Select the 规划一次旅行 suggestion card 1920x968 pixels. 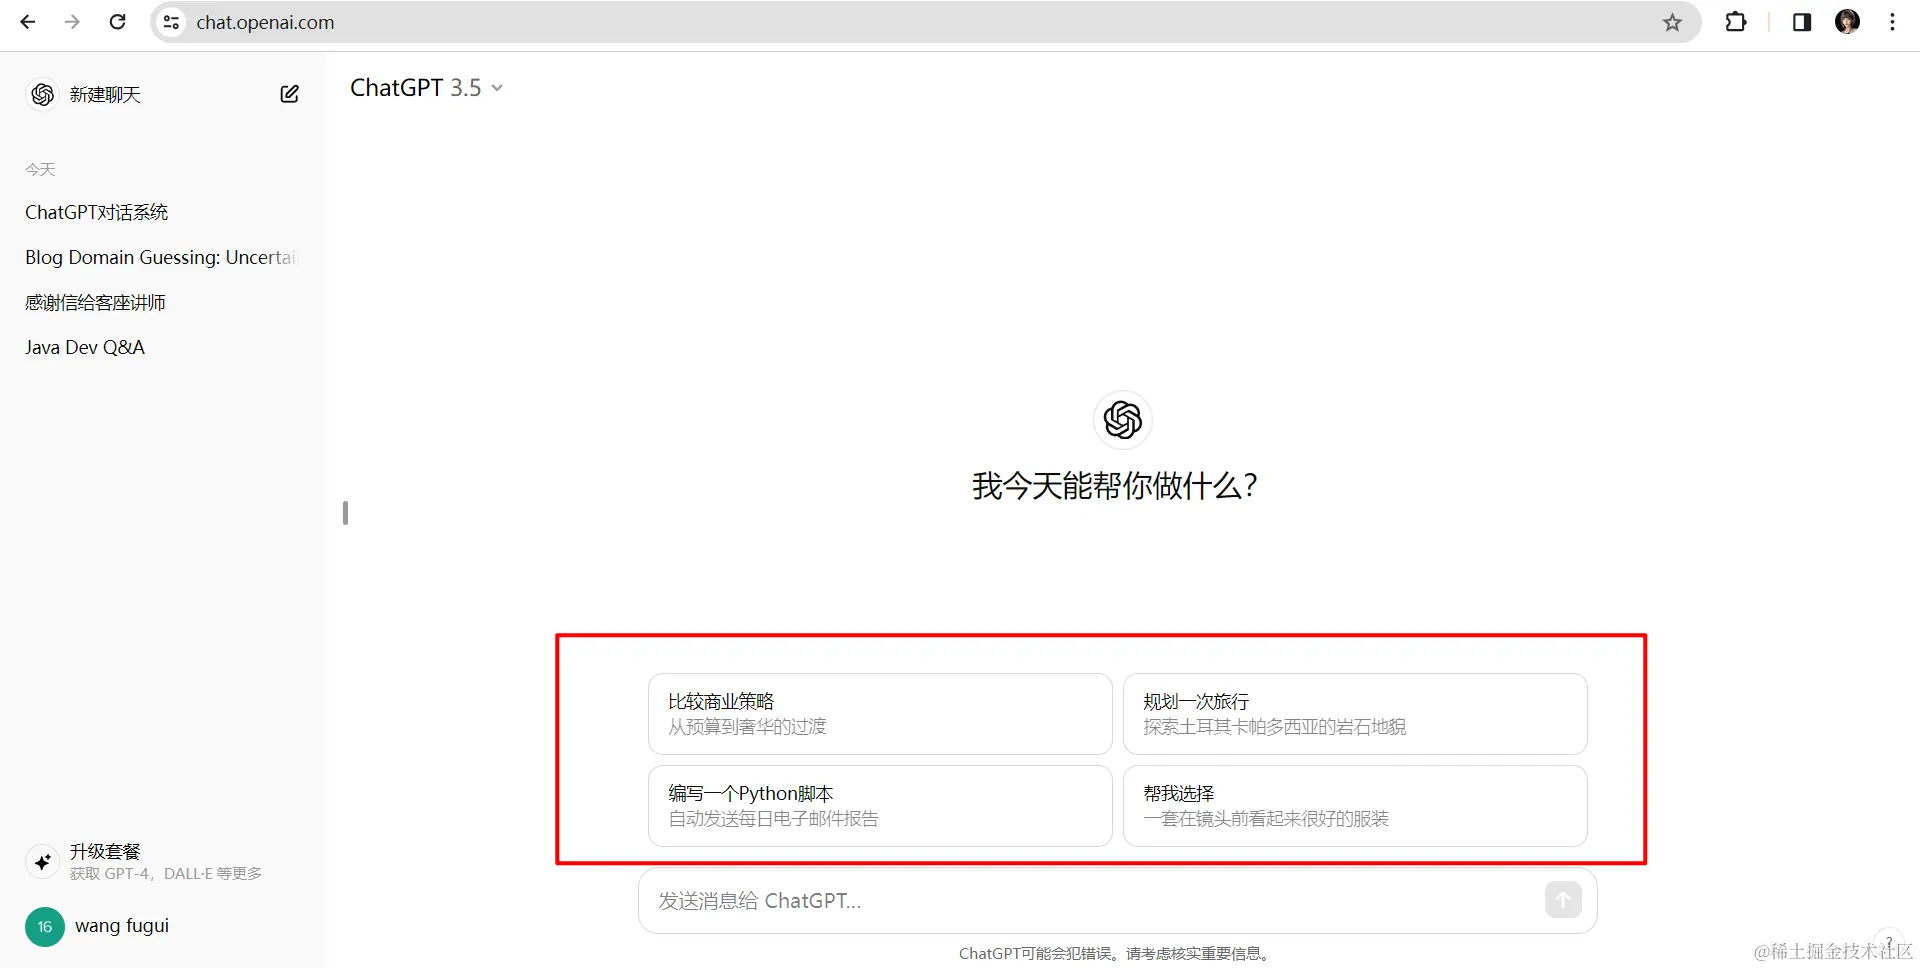click(x=1355, y=714)
